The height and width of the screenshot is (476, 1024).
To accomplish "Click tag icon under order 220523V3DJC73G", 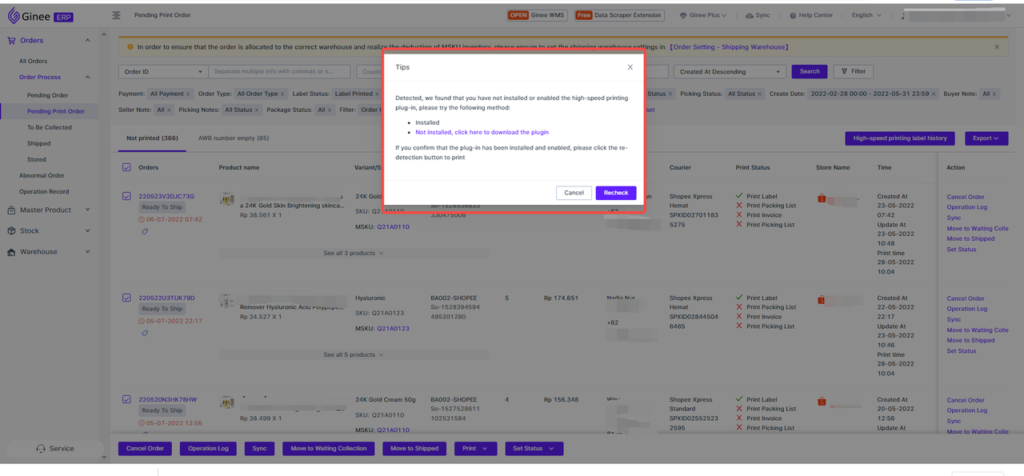I will [x=145, y=231].
